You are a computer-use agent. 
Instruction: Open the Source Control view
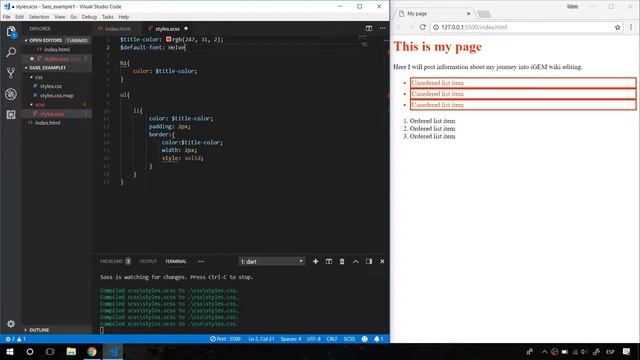coord(11,73)
